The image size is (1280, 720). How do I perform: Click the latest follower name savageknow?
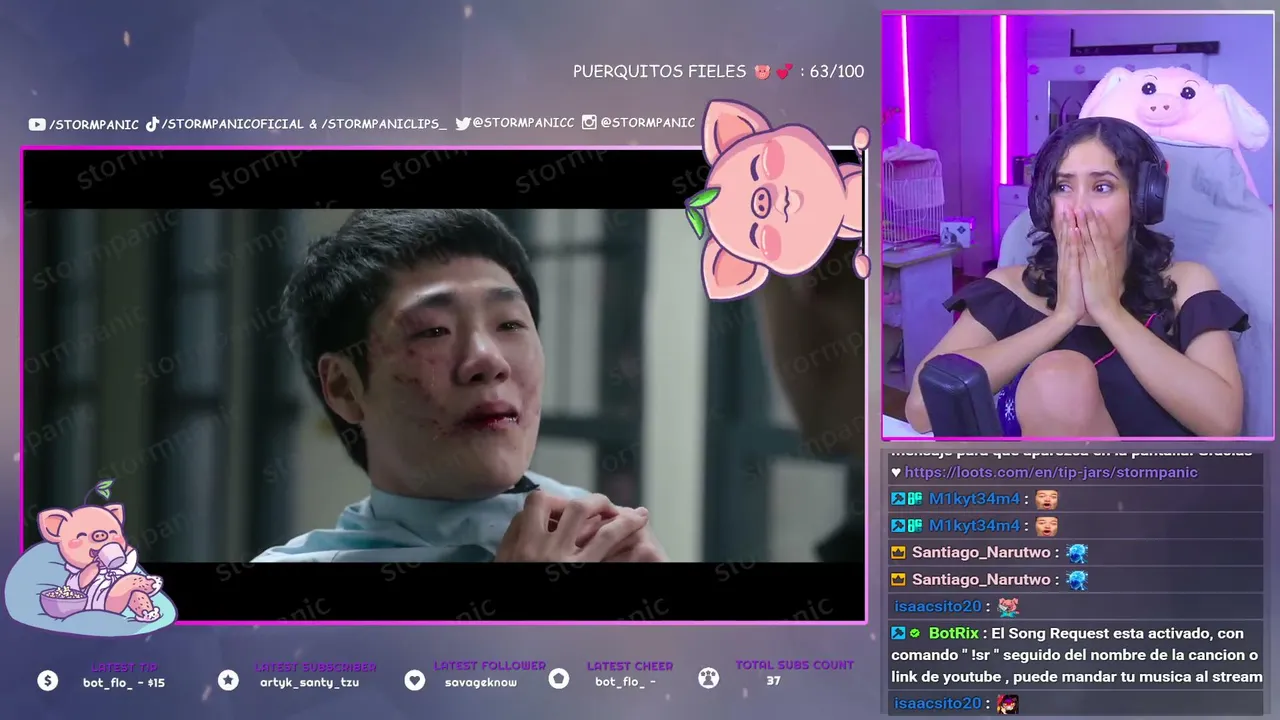(x=481, y=682)
